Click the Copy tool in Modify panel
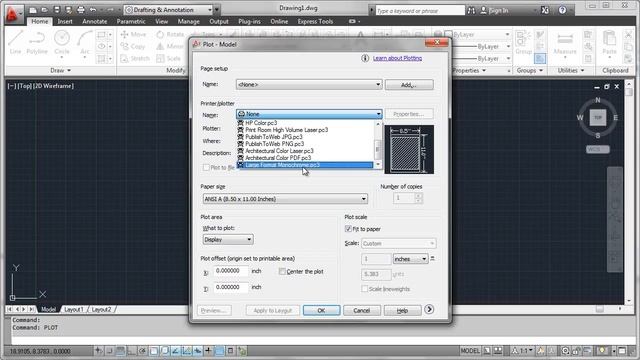Image resolution: width=640 pixels, height=360 pixels. tap(133, 47)
